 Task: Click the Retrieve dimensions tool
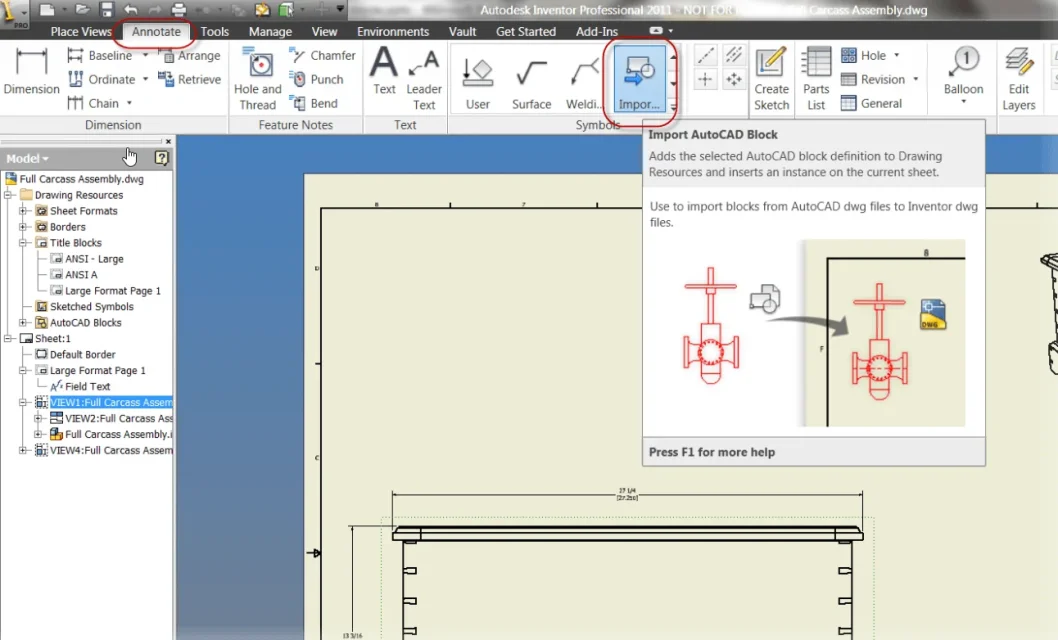tap(190, 80)
